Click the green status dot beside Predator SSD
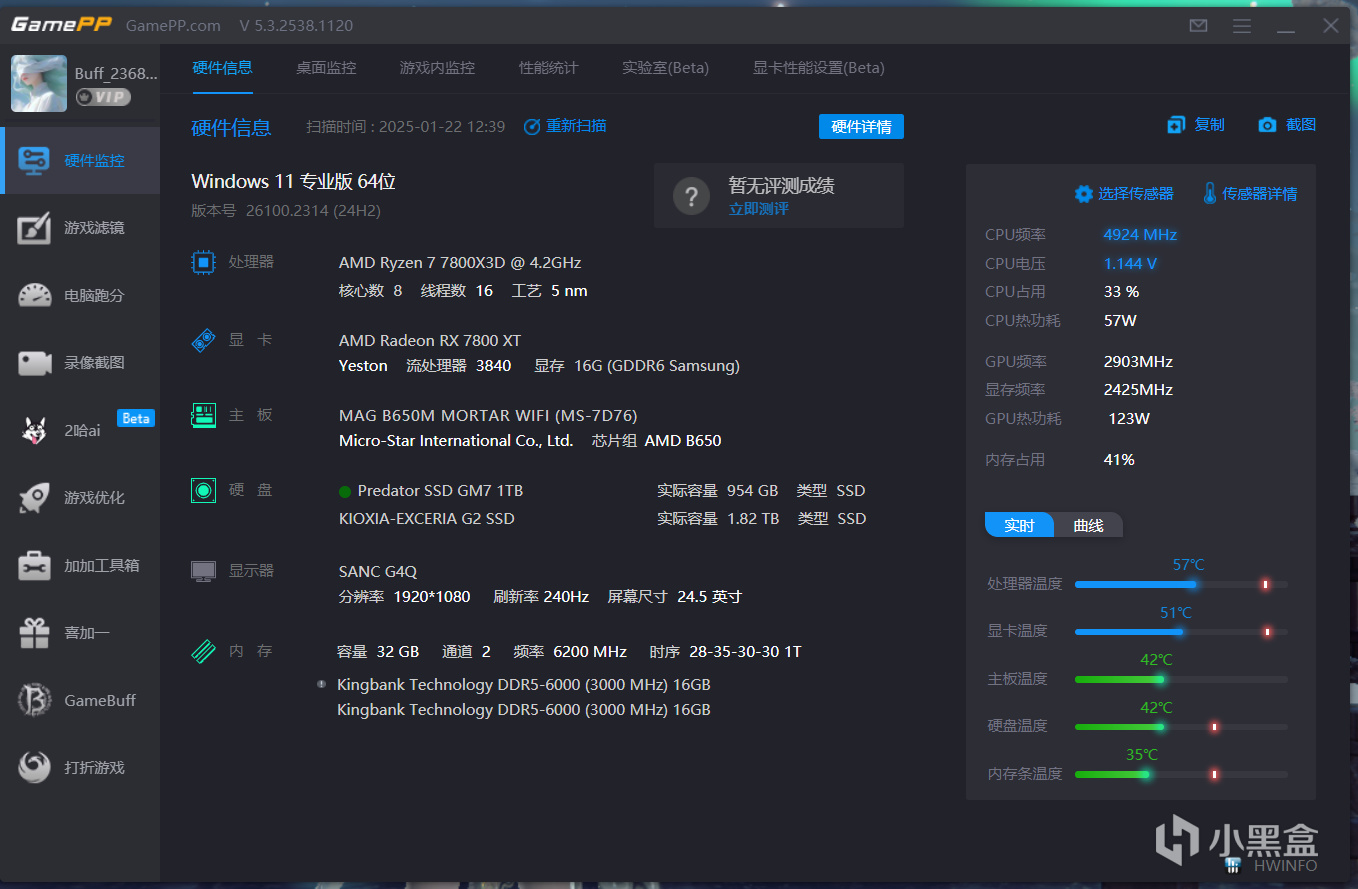The image size is (1358, 889). point(345,491)
